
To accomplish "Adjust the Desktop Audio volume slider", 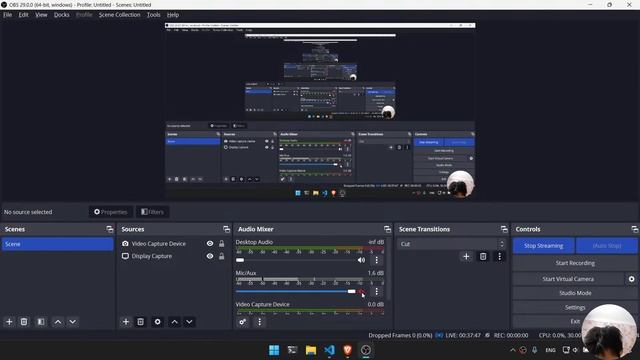I will 295,260.
